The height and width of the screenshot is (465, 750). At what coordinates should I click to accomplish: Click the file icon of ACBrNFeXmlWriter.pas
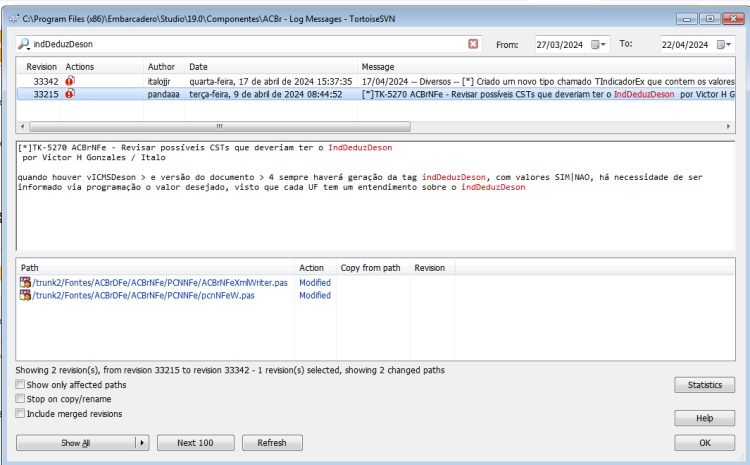pyautogui.click(x=25, y=282)
